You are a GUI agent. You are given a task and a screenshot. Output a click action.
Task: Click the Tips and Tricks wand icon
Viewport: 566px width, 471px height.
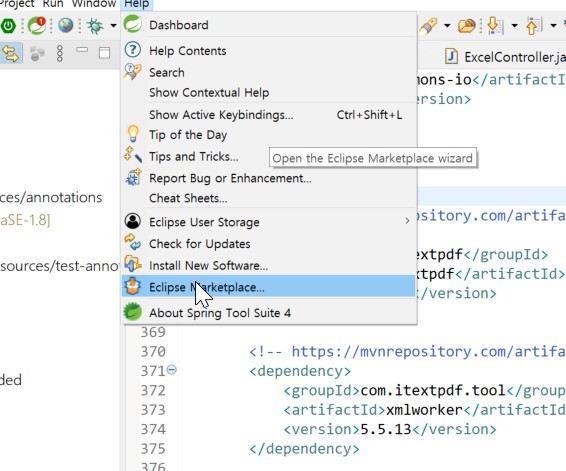tap(132, 154)
